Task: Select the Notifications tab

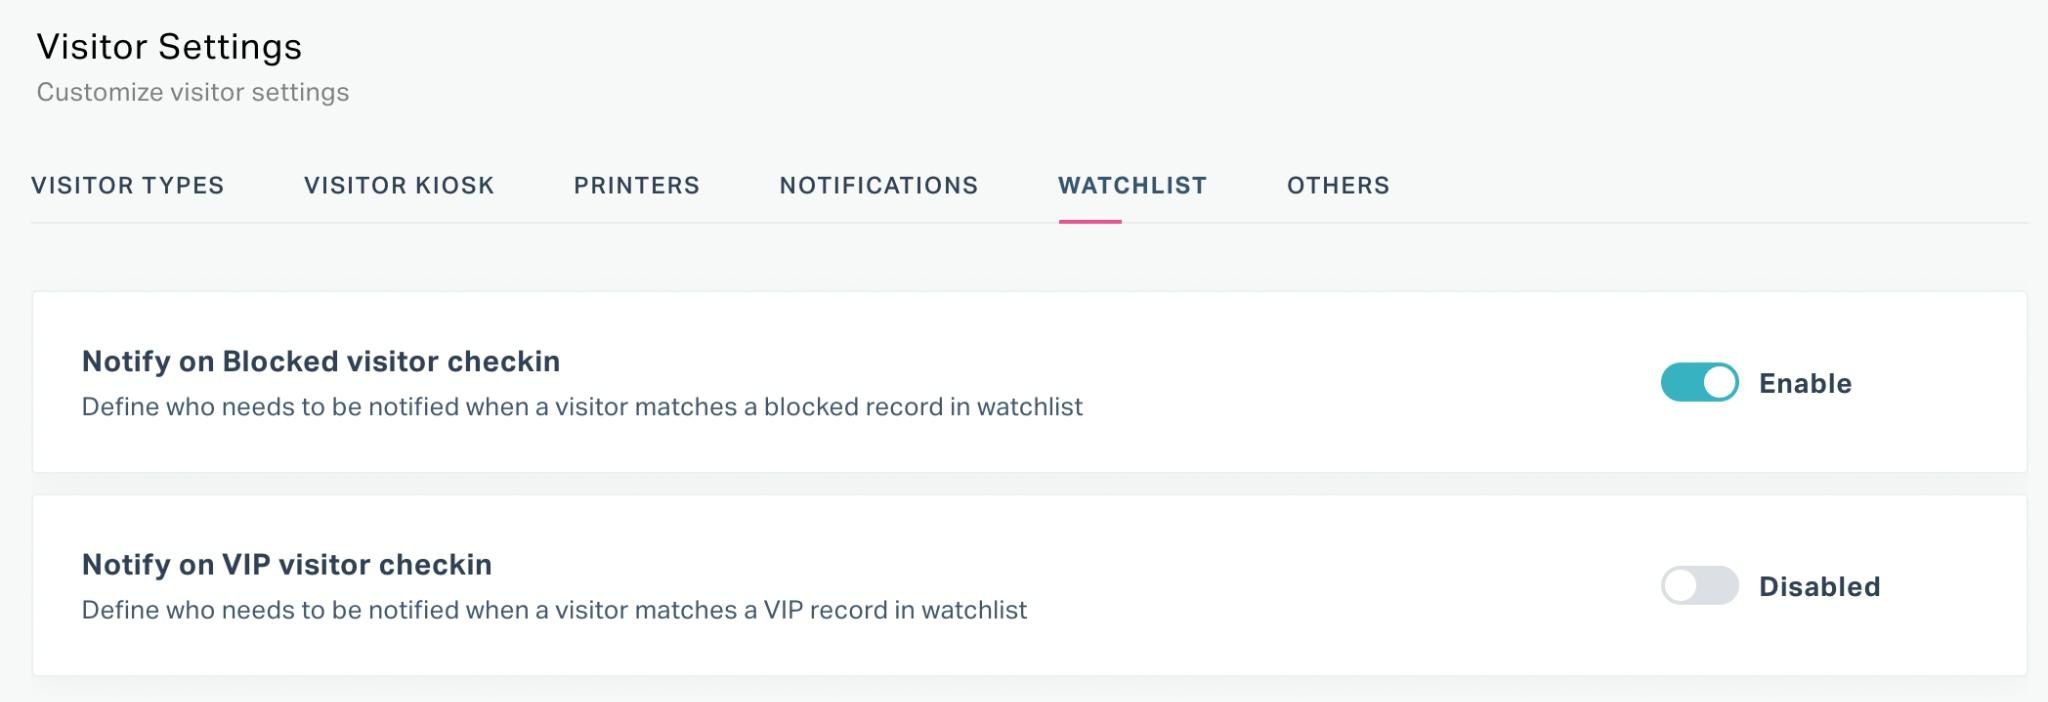Action: (x=879, y=186)
